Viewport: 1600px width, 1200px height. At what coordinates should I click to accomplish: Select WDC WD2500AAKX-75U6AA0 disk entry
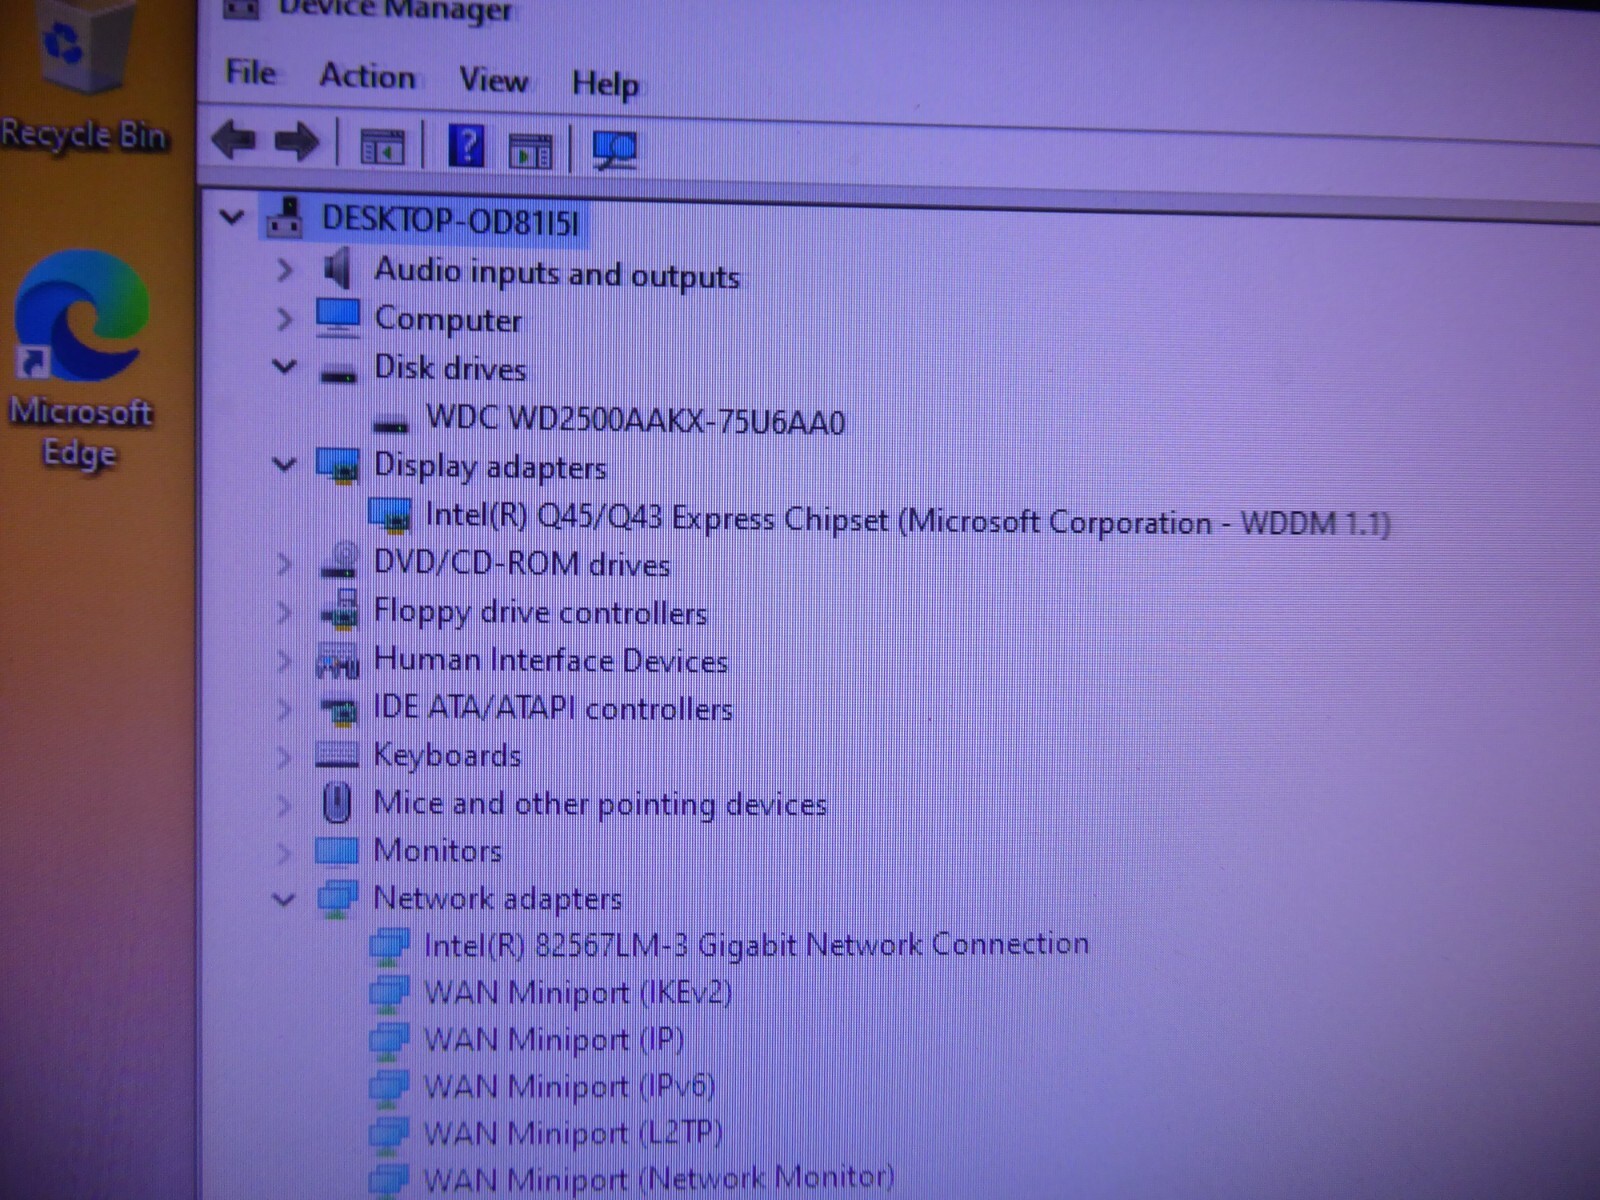(x=635, y=420)
